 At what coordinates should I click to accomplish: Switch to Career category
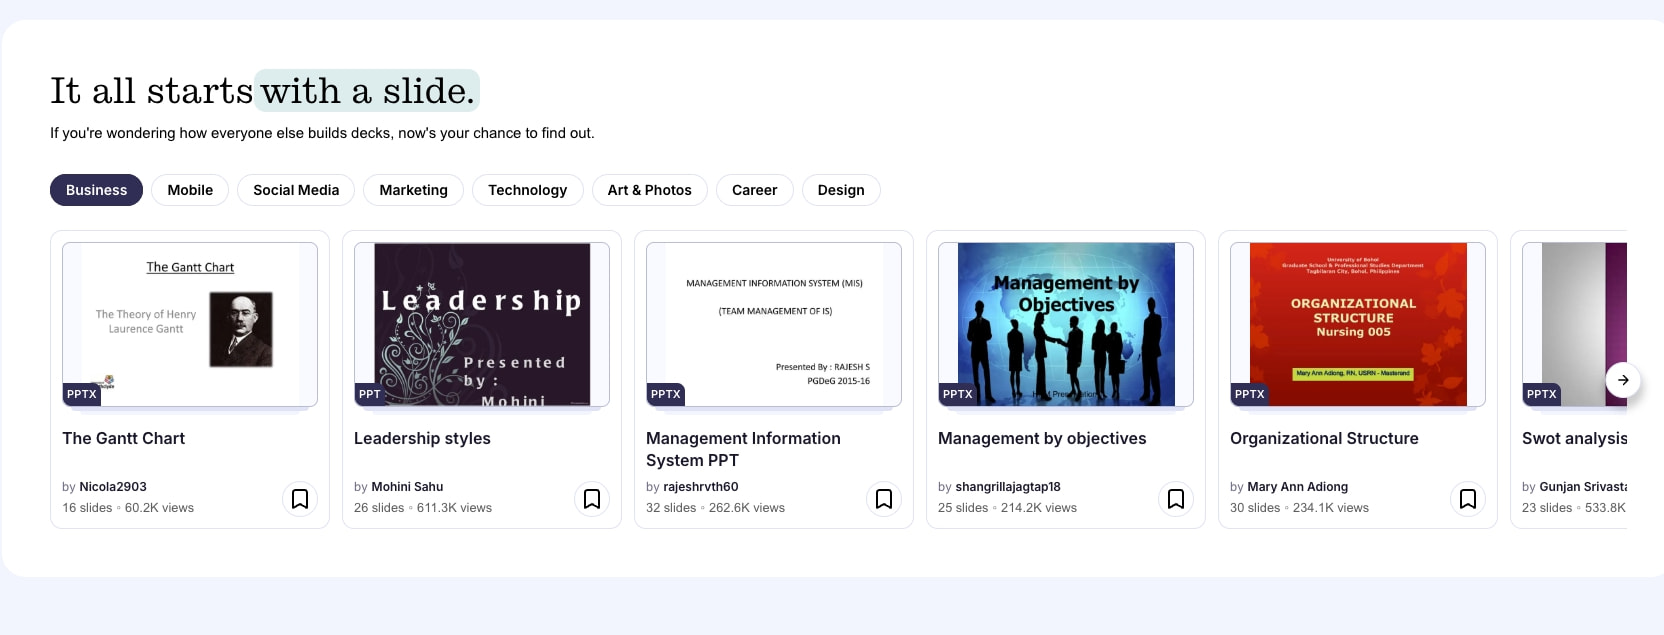[x=754, y=190]
